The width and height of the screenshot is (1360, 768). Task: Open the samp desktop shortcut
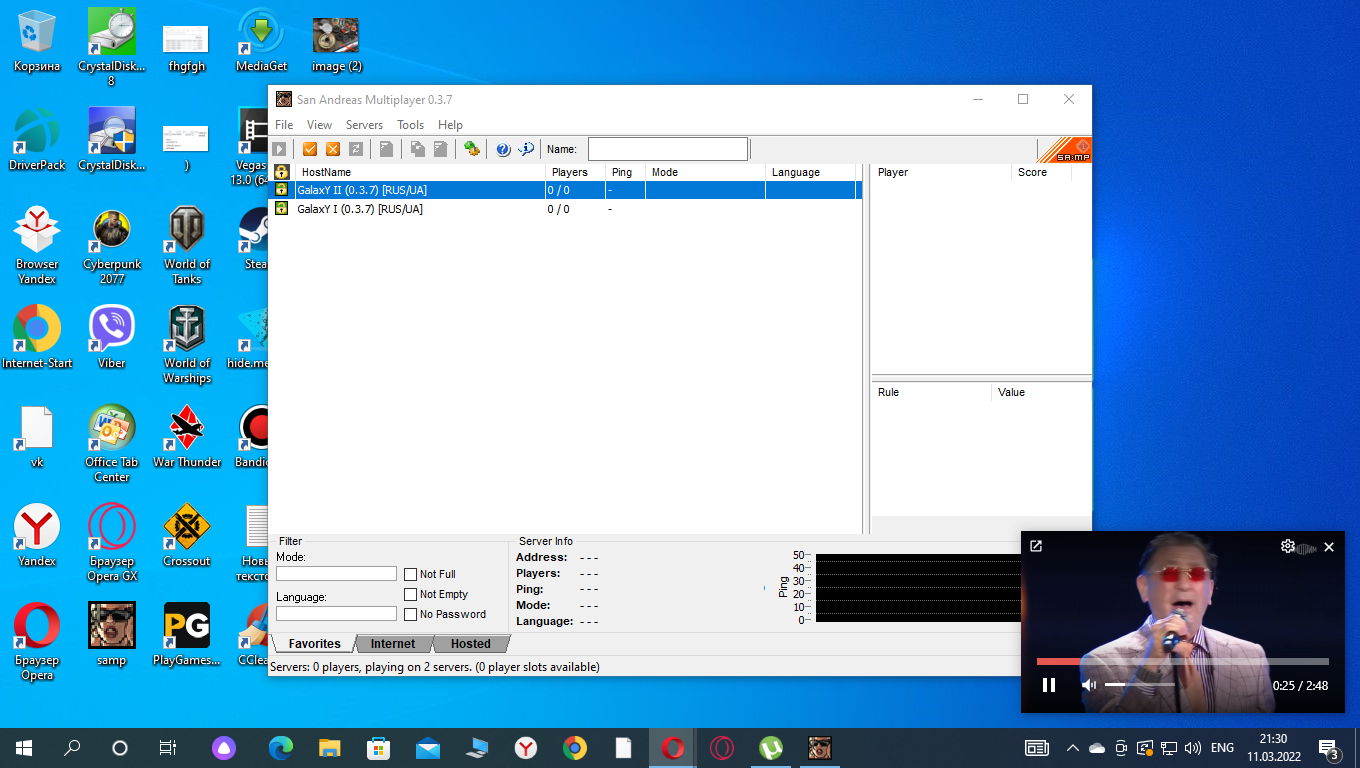coord(111,635)
